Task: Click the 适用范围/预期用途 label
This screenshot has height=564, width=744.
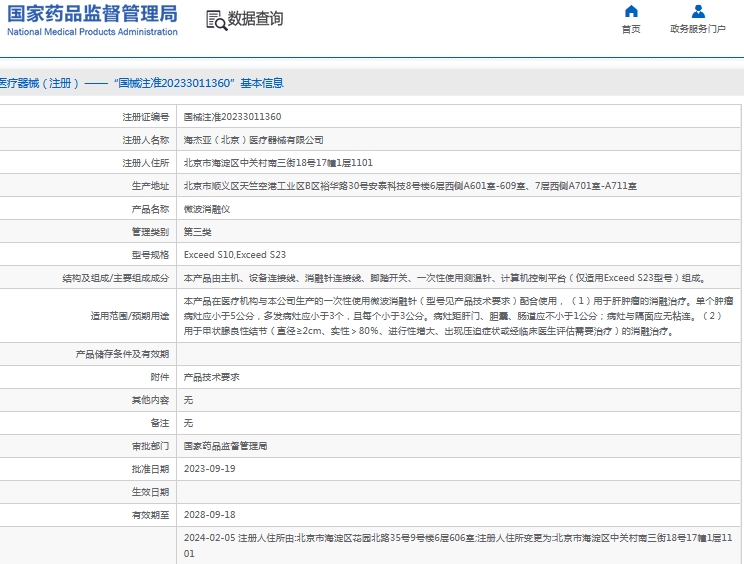Action: (130, 316)
